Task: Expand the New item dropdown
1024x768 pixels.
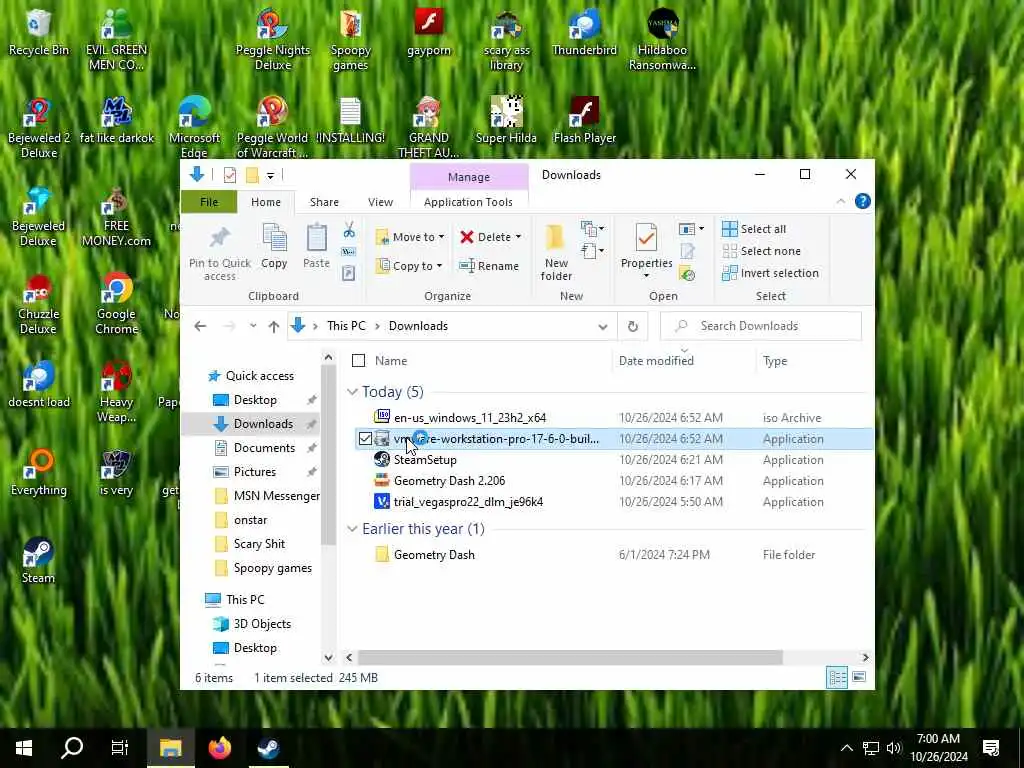Action: pyautogui.click(x=592, y=229)
